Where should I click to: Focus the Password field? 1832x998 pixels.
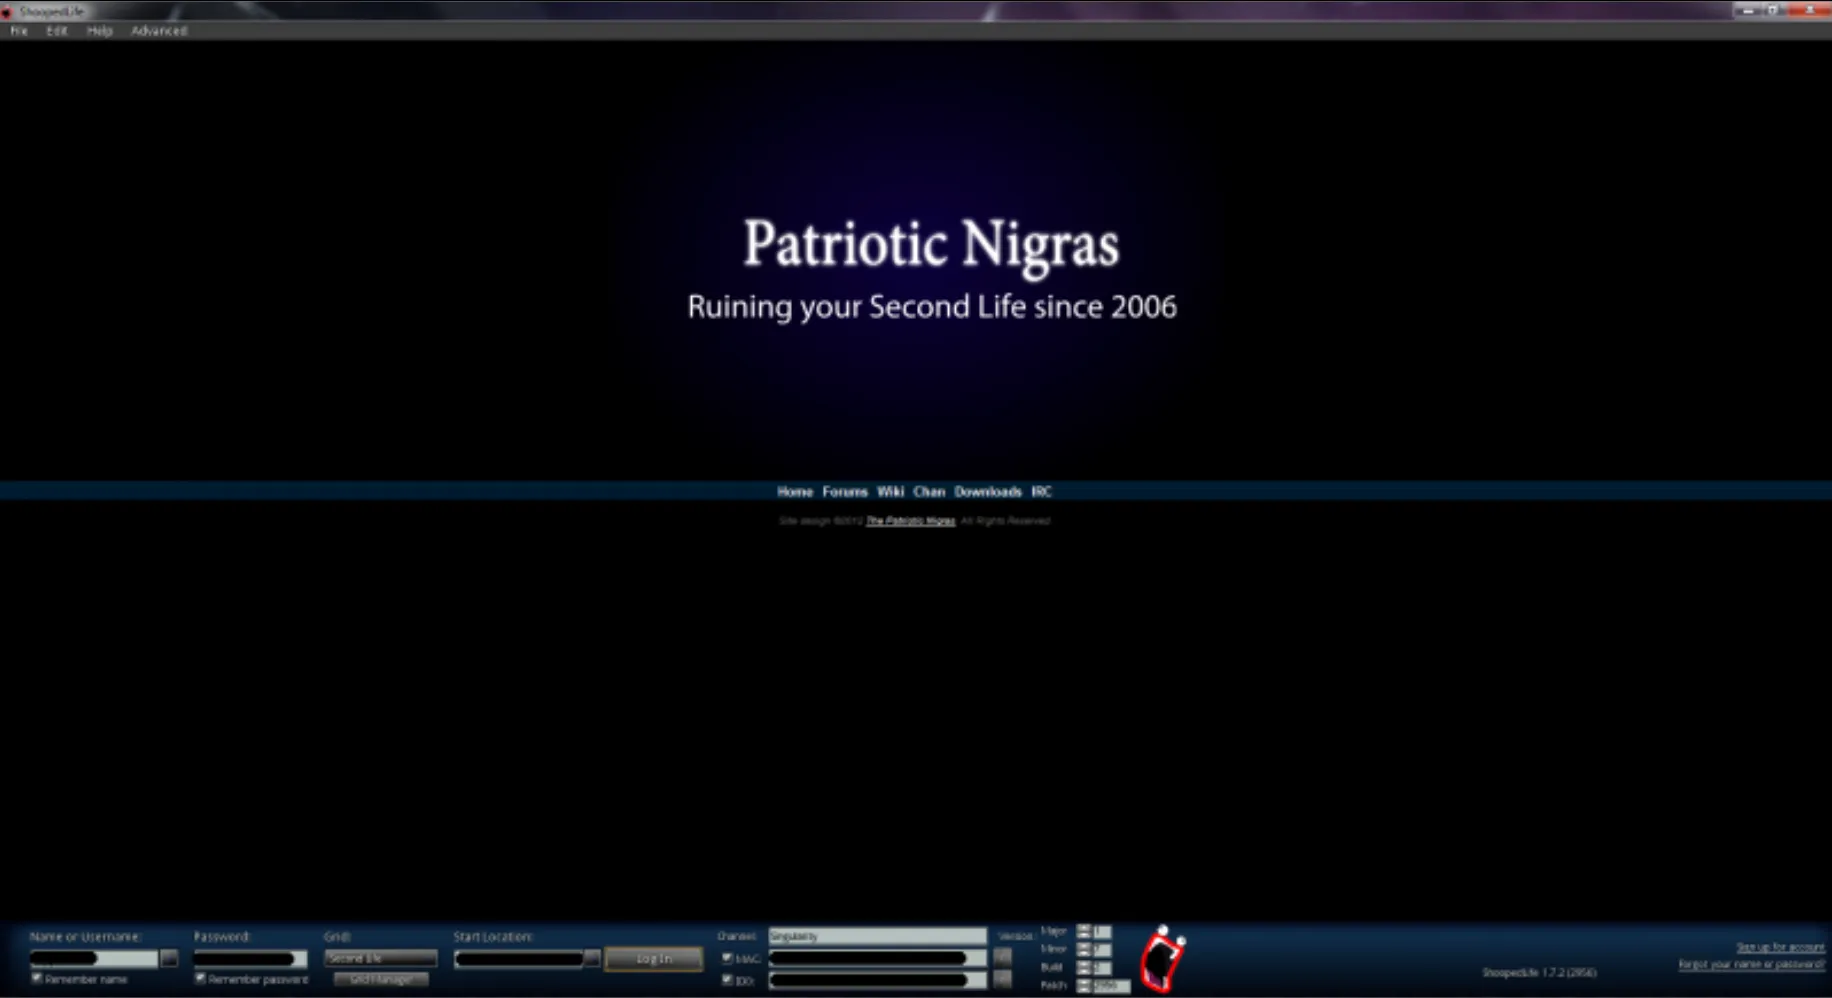click(250, 958)
